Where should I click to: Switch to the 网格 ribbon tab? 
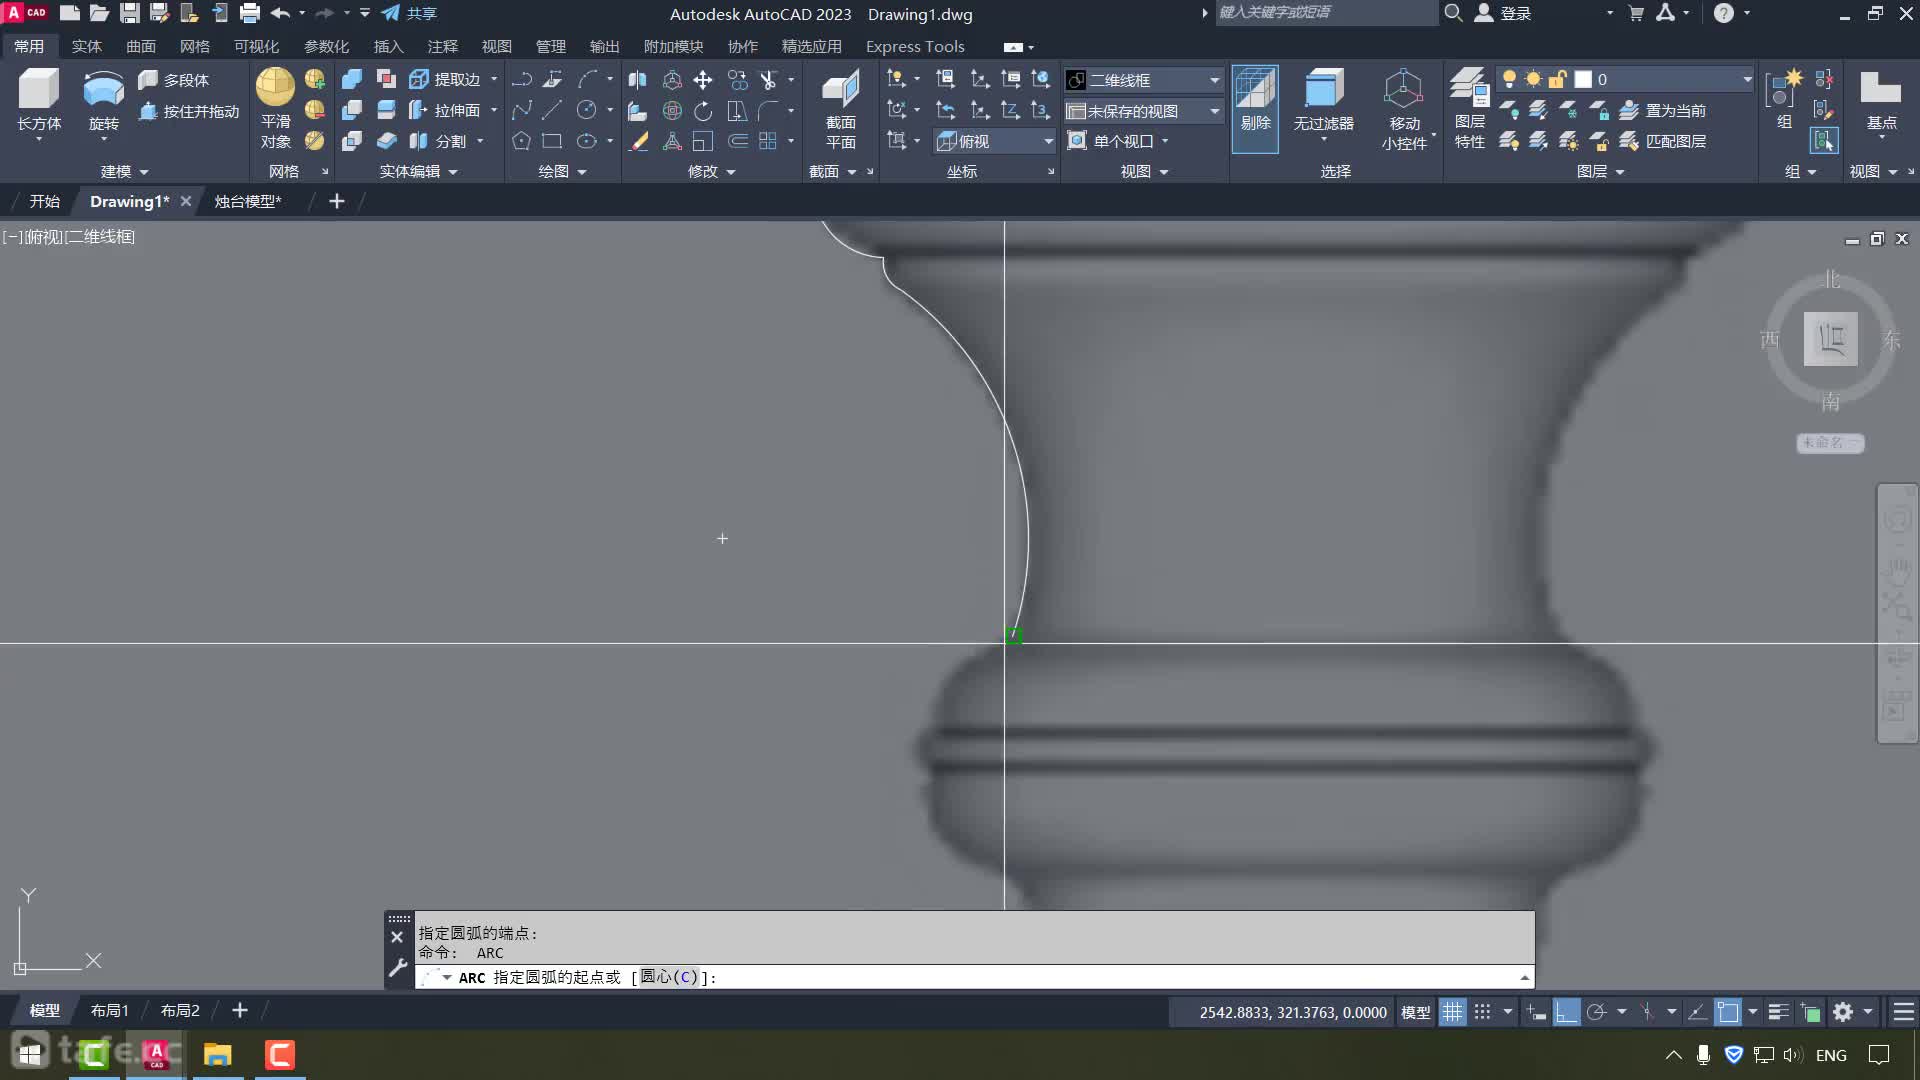tap(194, 46)
